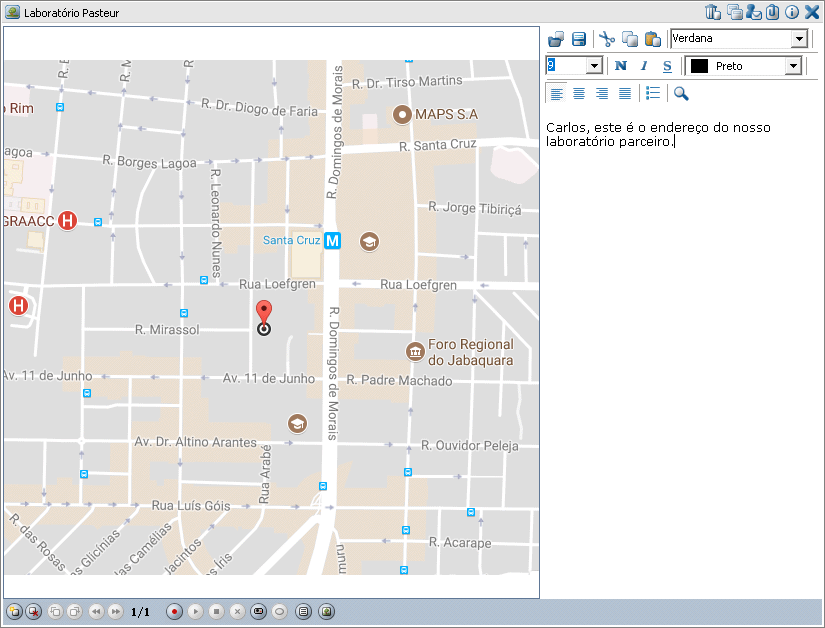Toggle bold formatting with the N icon
The width and height of the screenshot is (825, 628).
[x=619, y=65]
